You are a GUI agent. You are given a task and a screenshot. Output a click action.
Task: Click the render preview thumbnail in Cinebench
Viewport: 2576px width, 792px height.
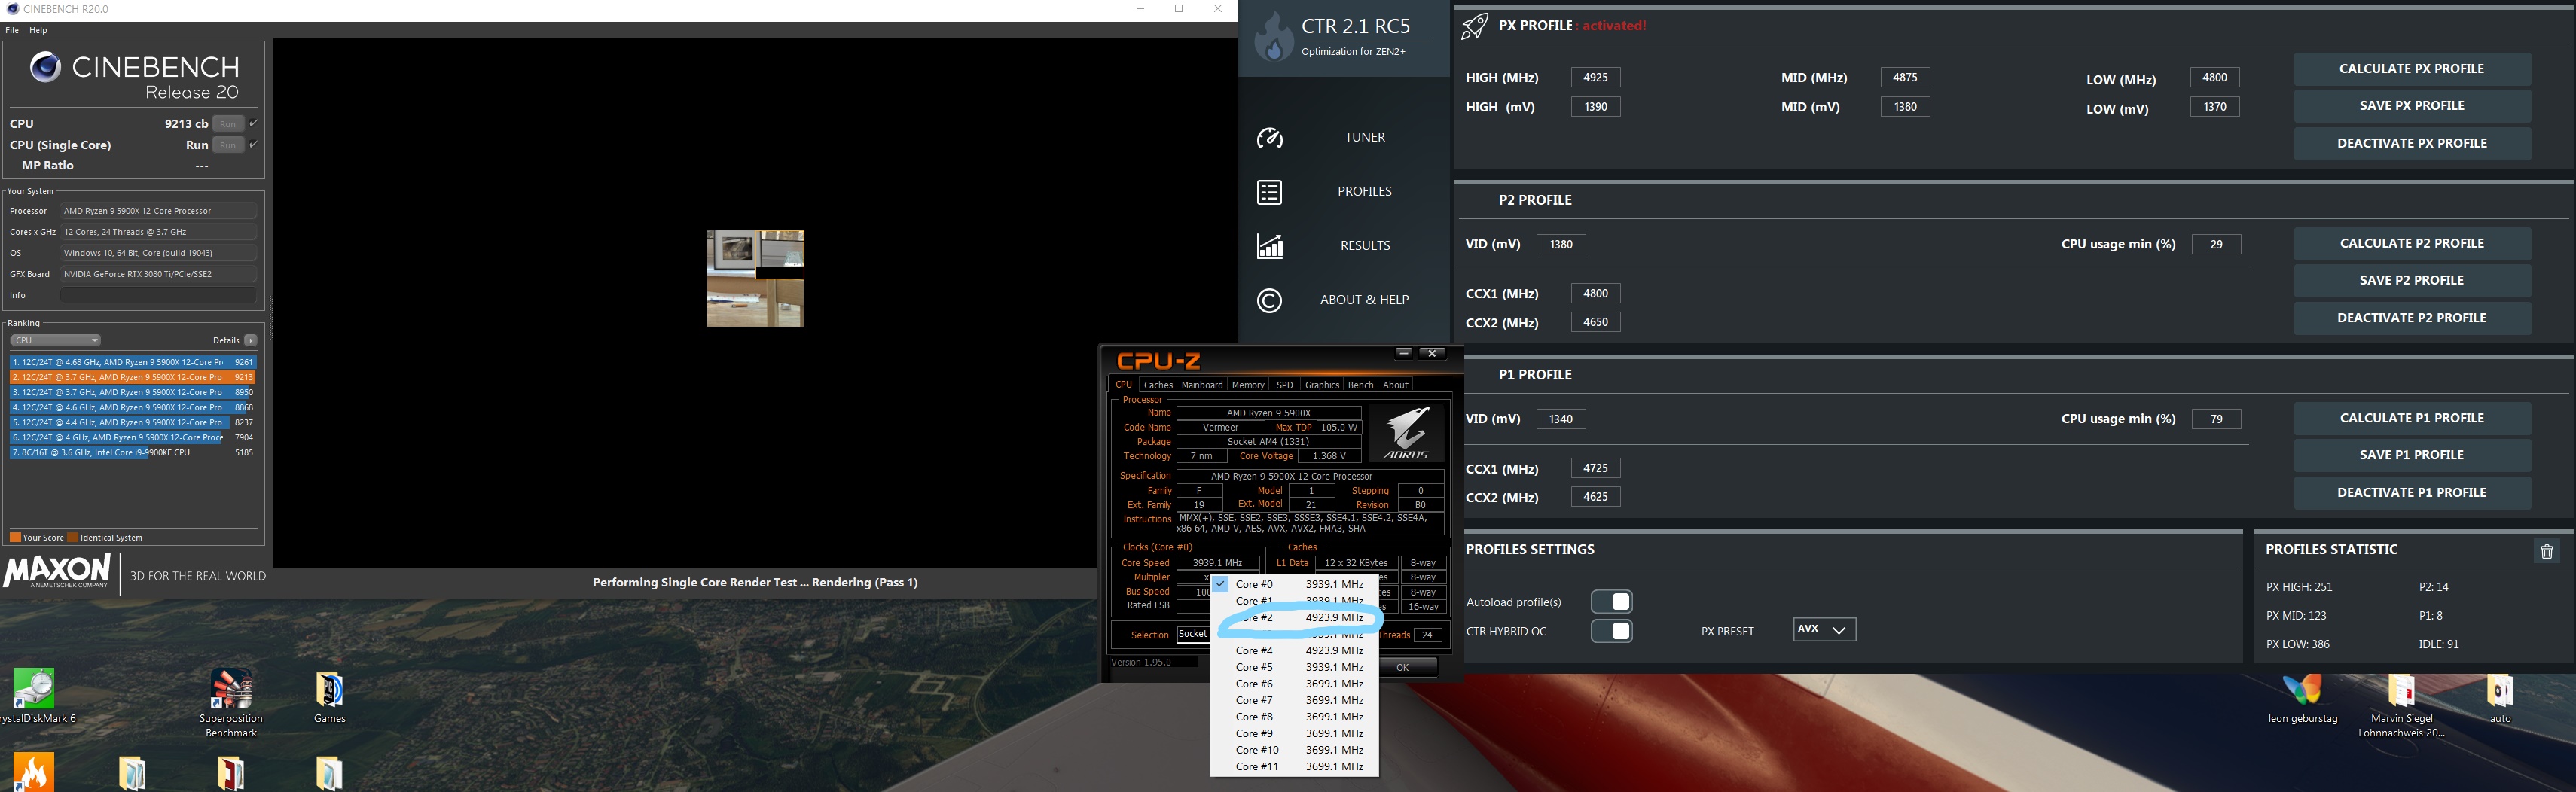click(755, 278)
